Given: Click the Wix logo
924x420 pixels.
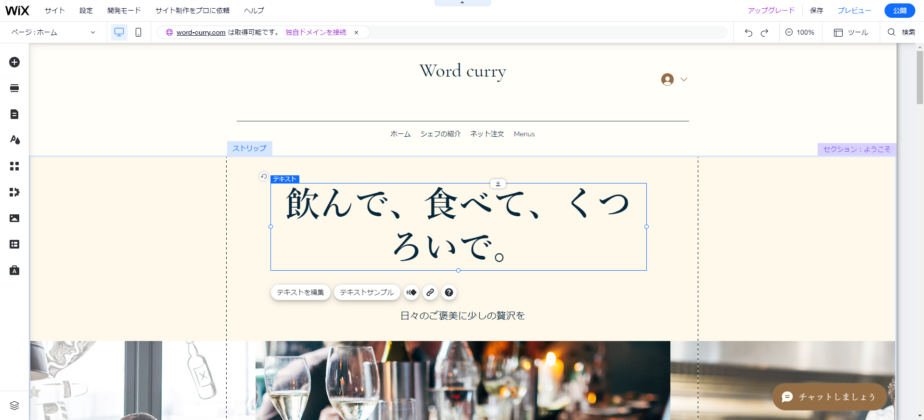Looking at the screenshot, I should point(17,10).
